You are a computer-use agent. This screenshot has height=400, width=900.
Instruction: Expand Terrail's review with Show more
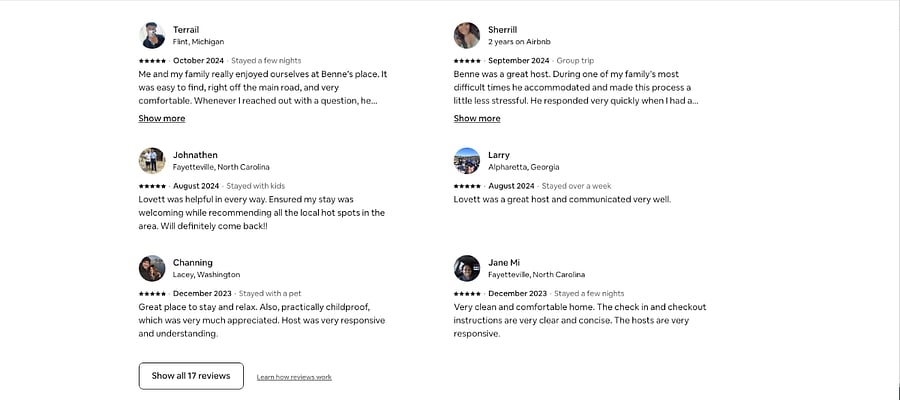[x=162, y=118]
